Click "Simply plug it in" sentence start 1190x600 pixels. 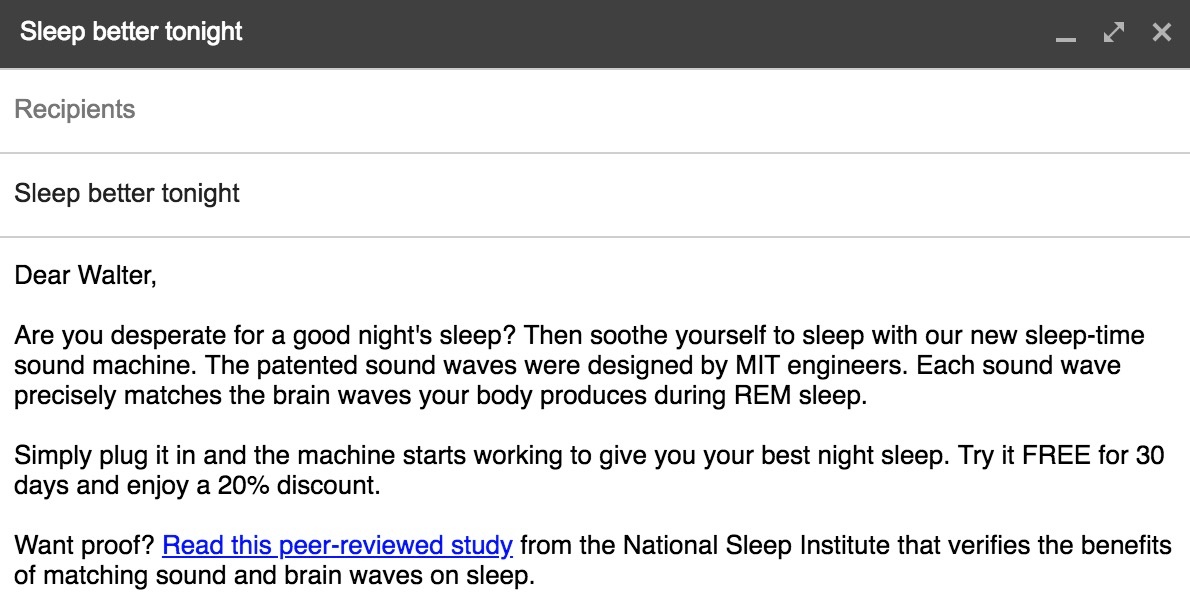point(100,457)
